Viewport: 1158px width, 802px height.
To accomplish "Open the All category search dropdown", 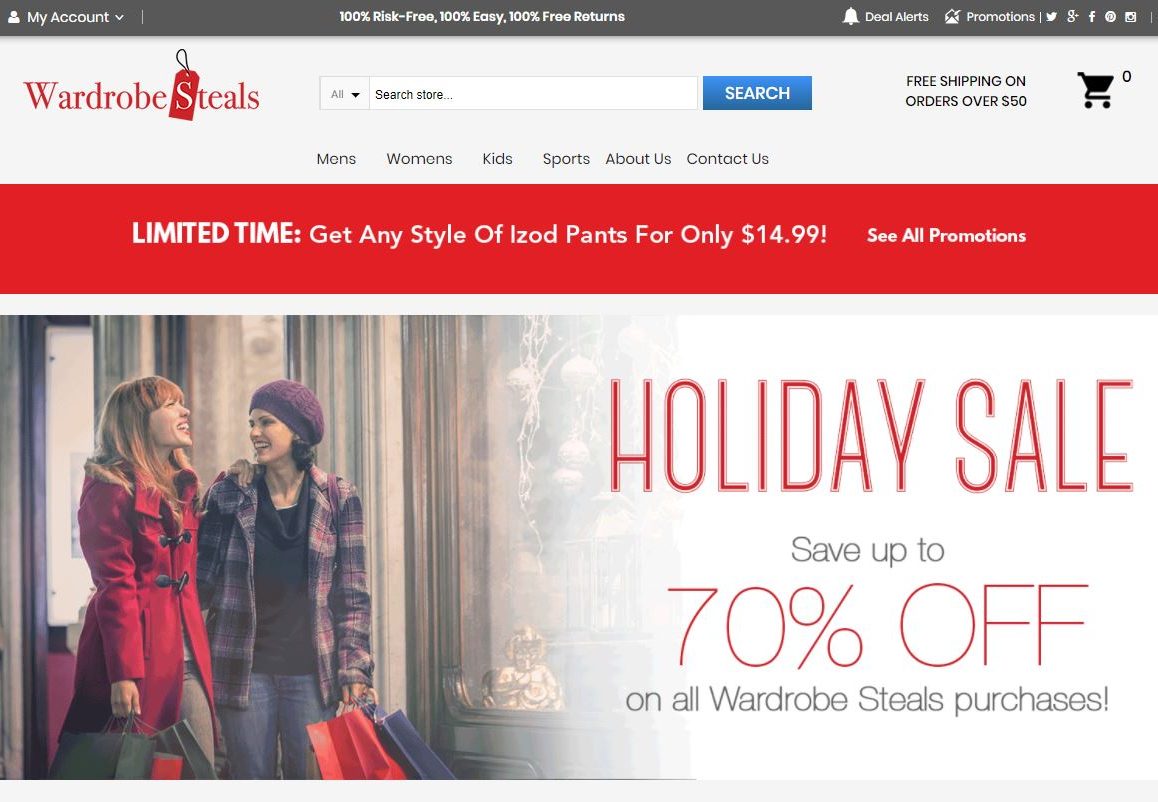I will [x=345, y=94].
